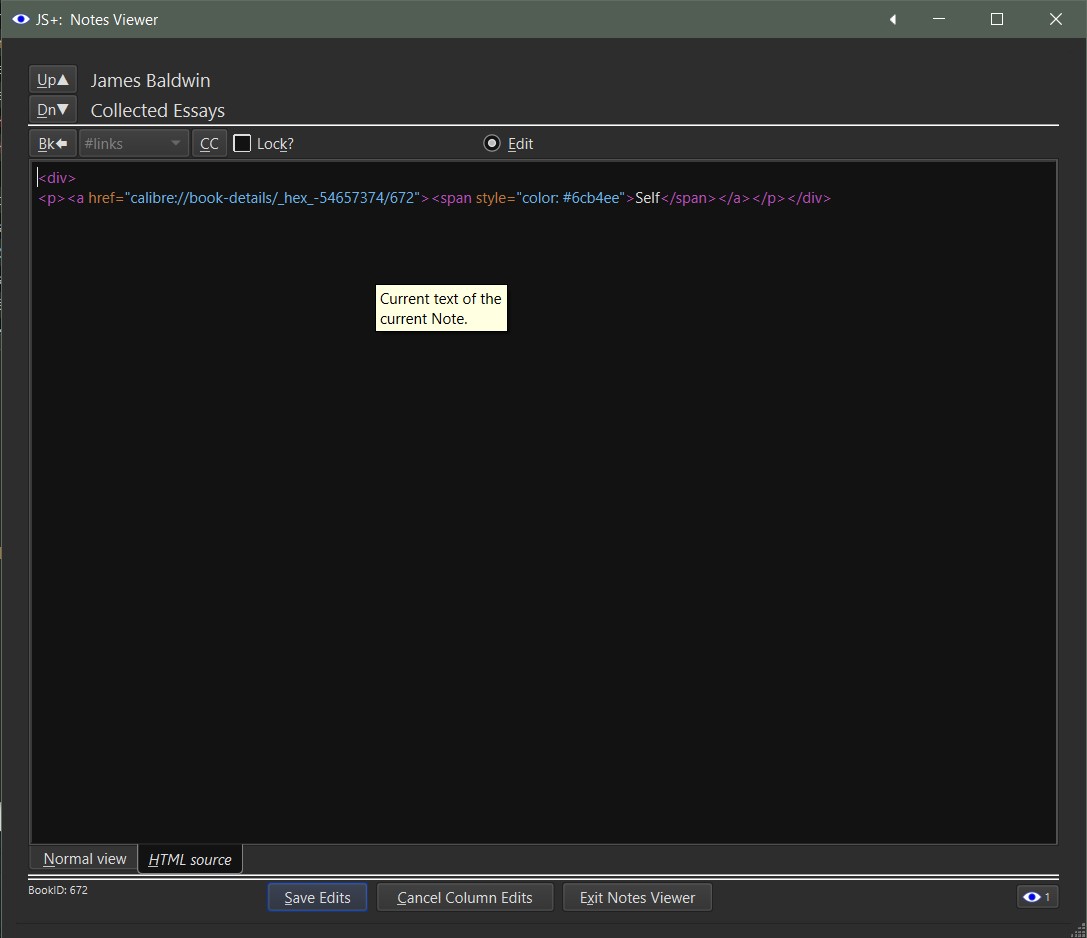
Task: Select the Edit radio button
Action: 508,144
